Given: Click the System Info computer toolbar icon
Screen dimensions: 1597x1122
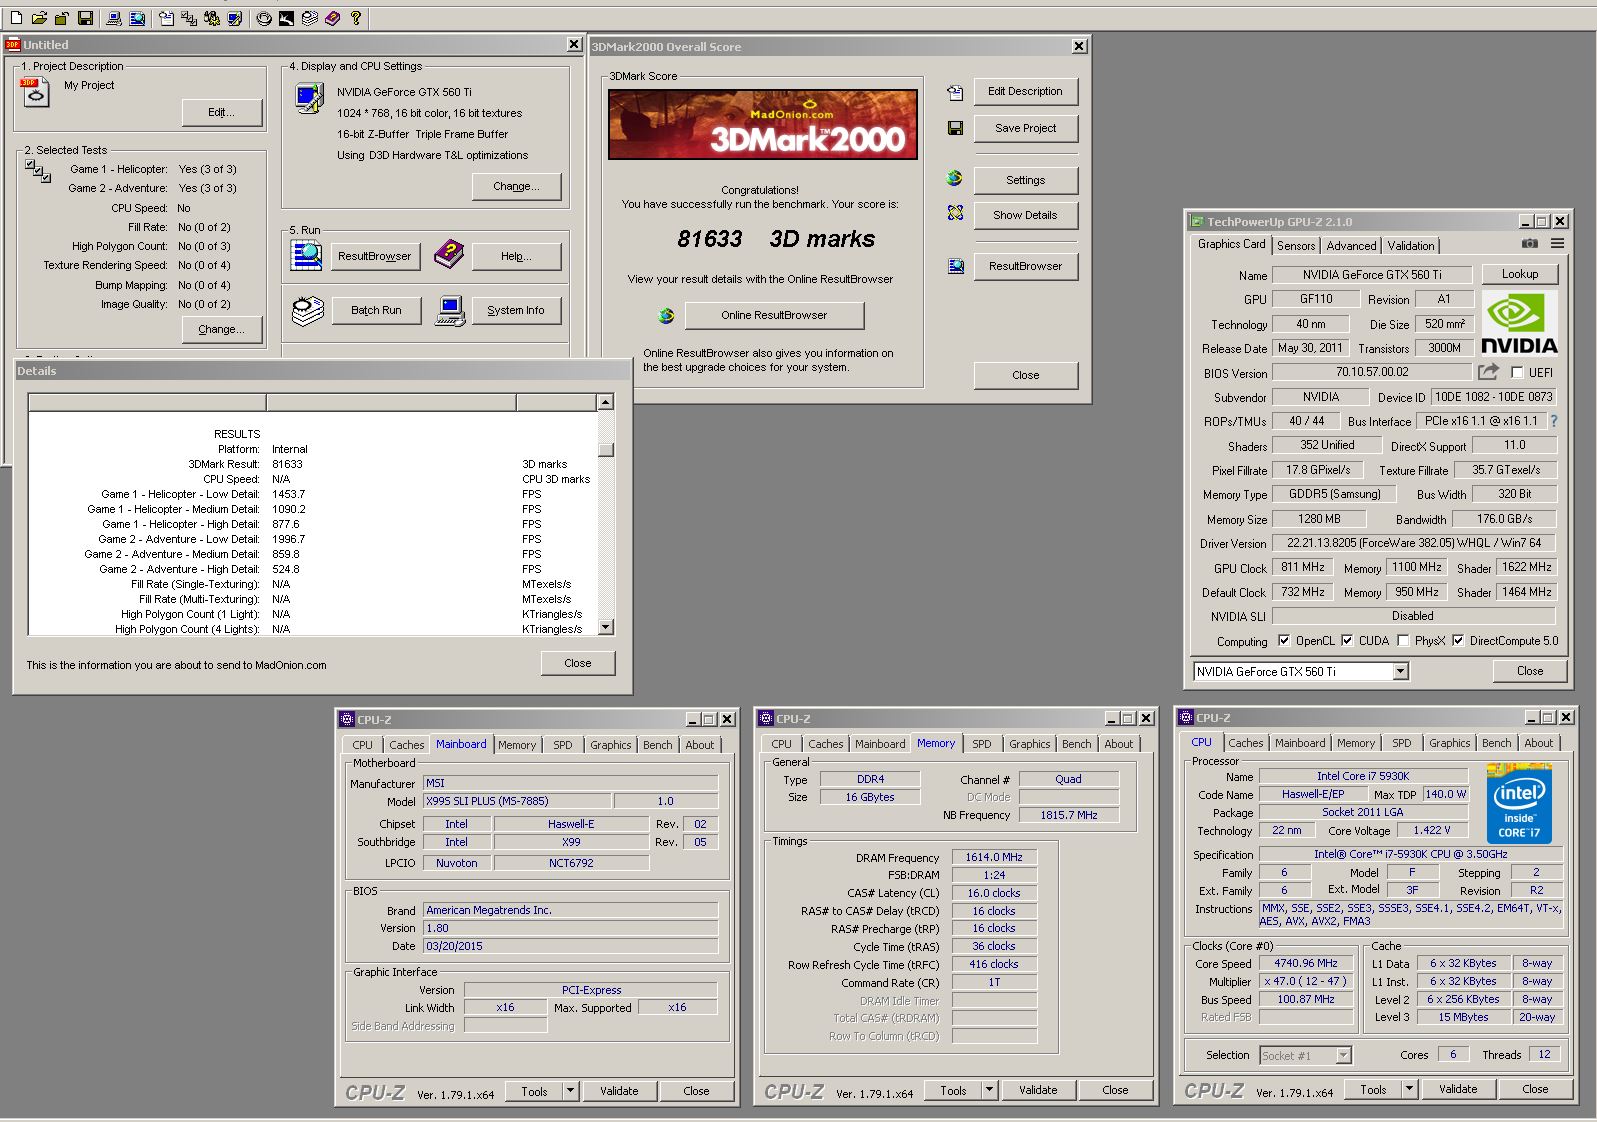Looking at the screenshot, I should pos(113,18).
